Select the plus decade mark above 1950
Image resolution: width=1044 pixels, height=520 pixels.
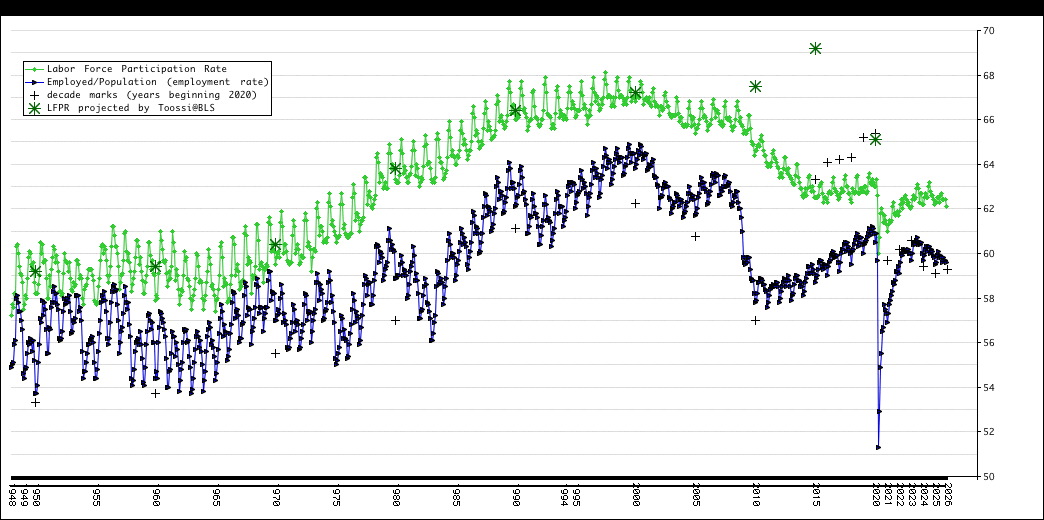pos(35,402)
